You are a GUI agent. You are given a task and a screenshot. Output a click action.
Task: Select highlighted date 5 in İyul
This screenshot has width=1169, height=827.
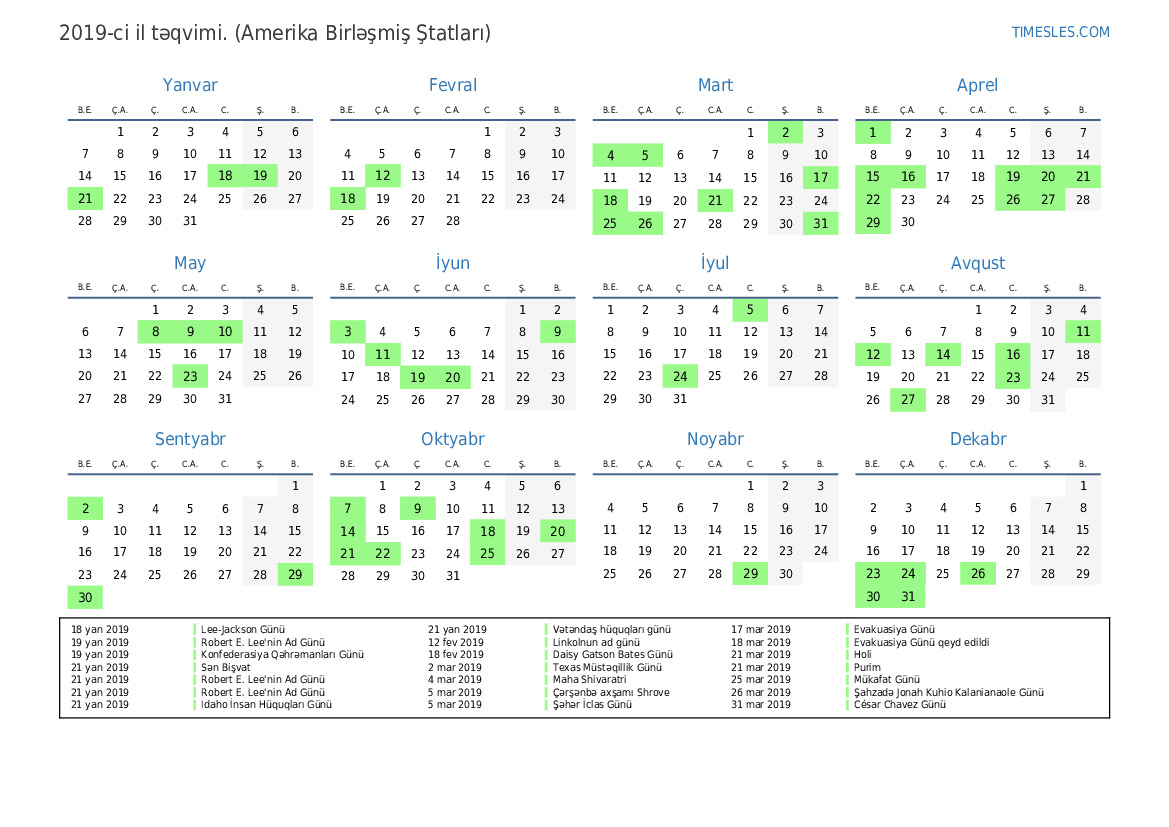point(750,310)
